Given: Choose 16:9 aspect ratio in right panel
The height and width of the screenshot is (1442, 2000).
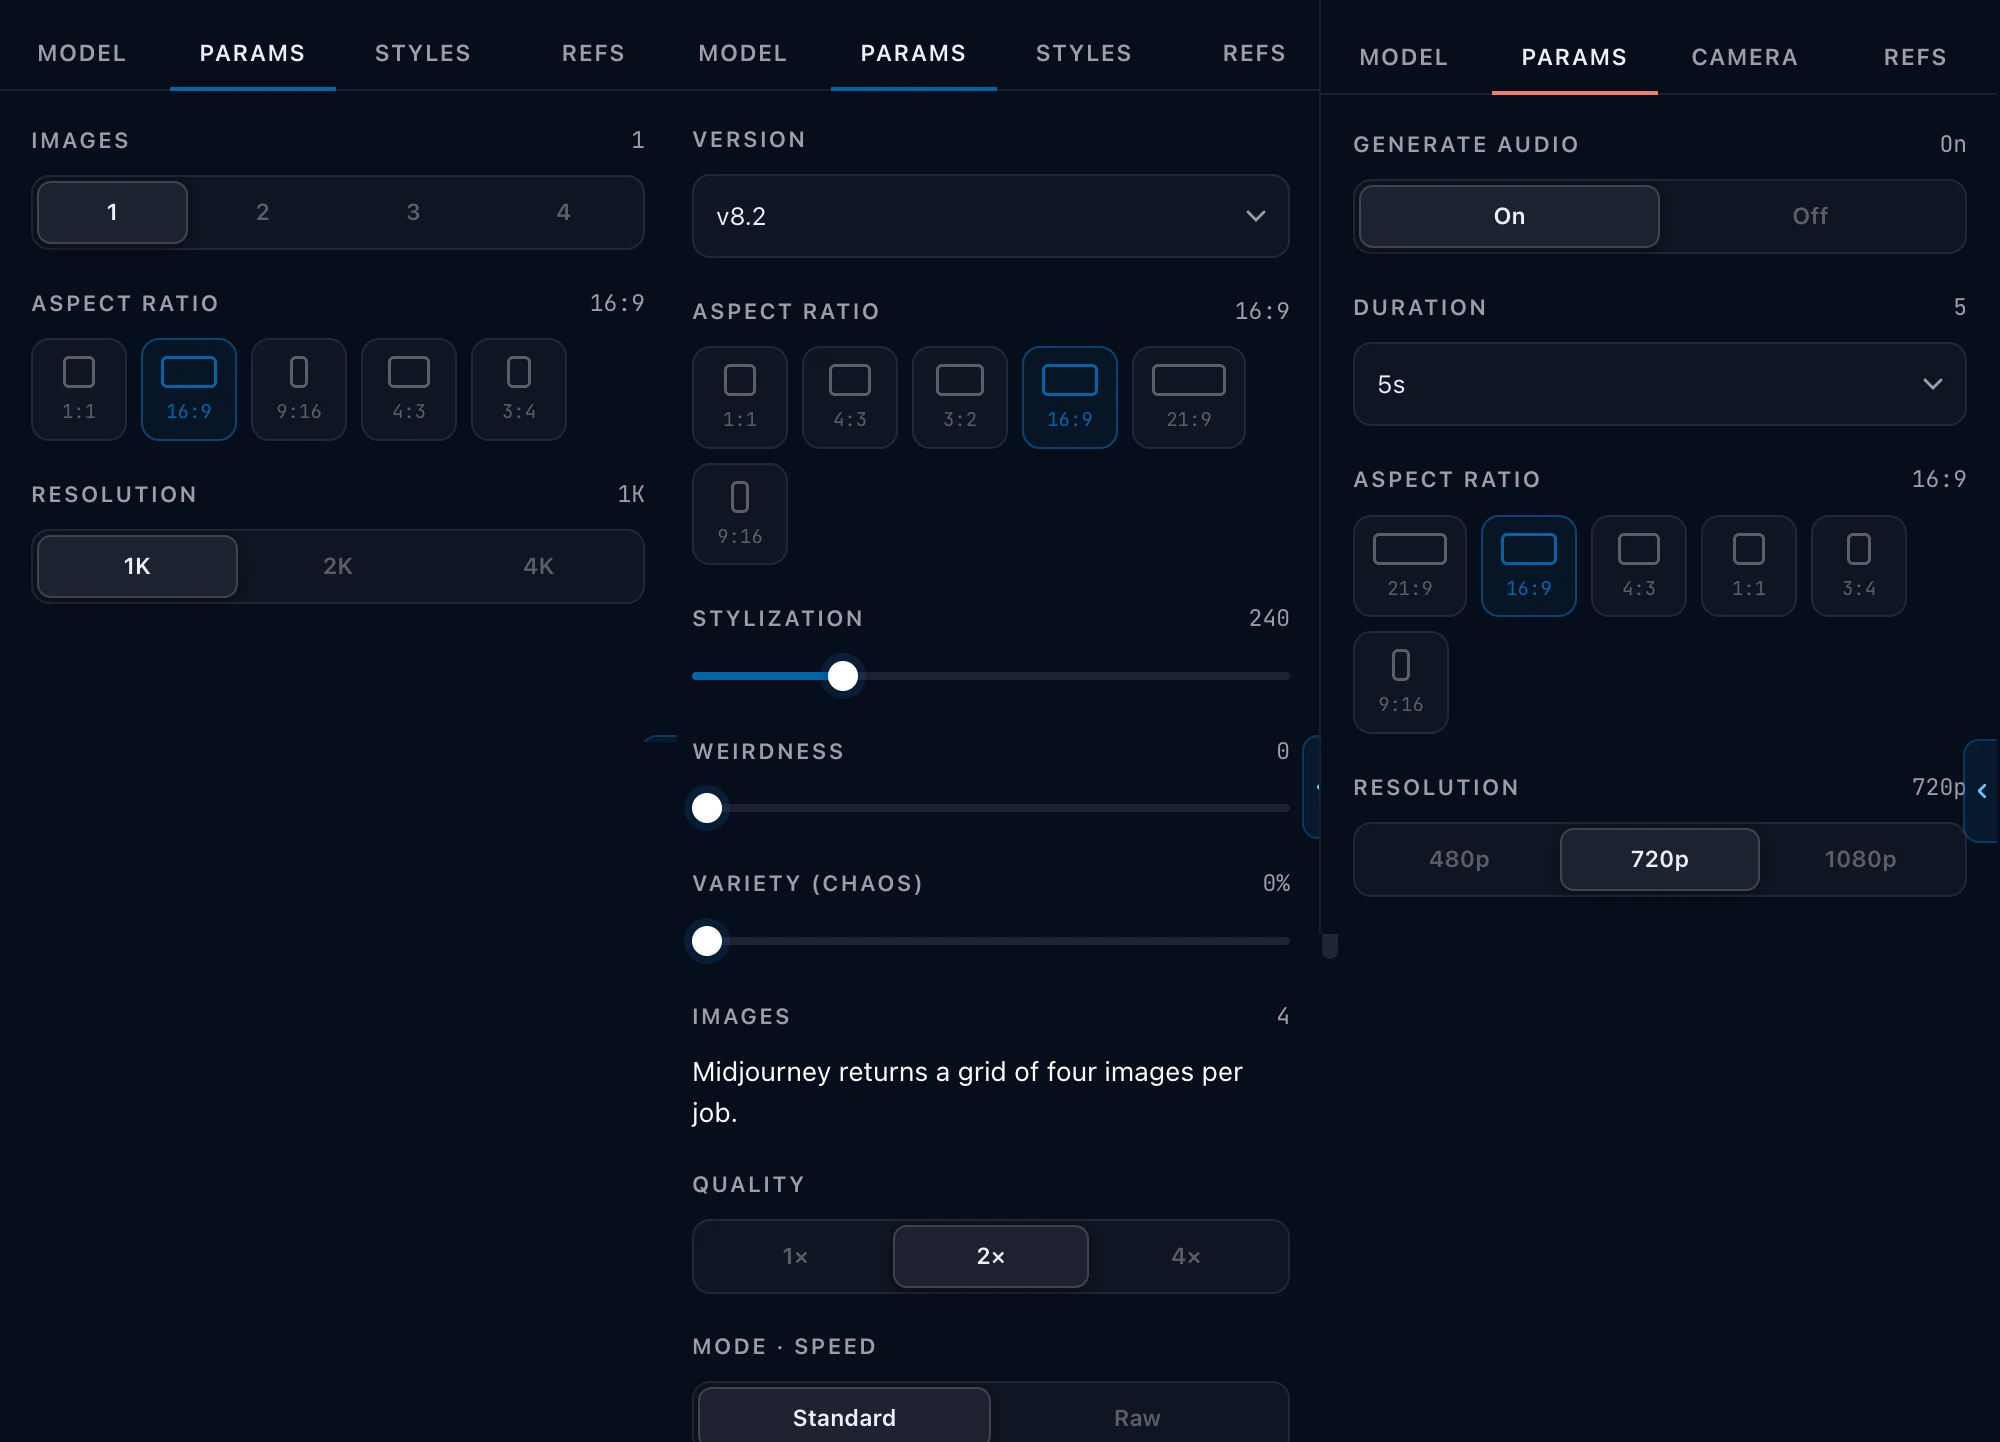Looking at the screenshot, I should [x=1529, y=566].
